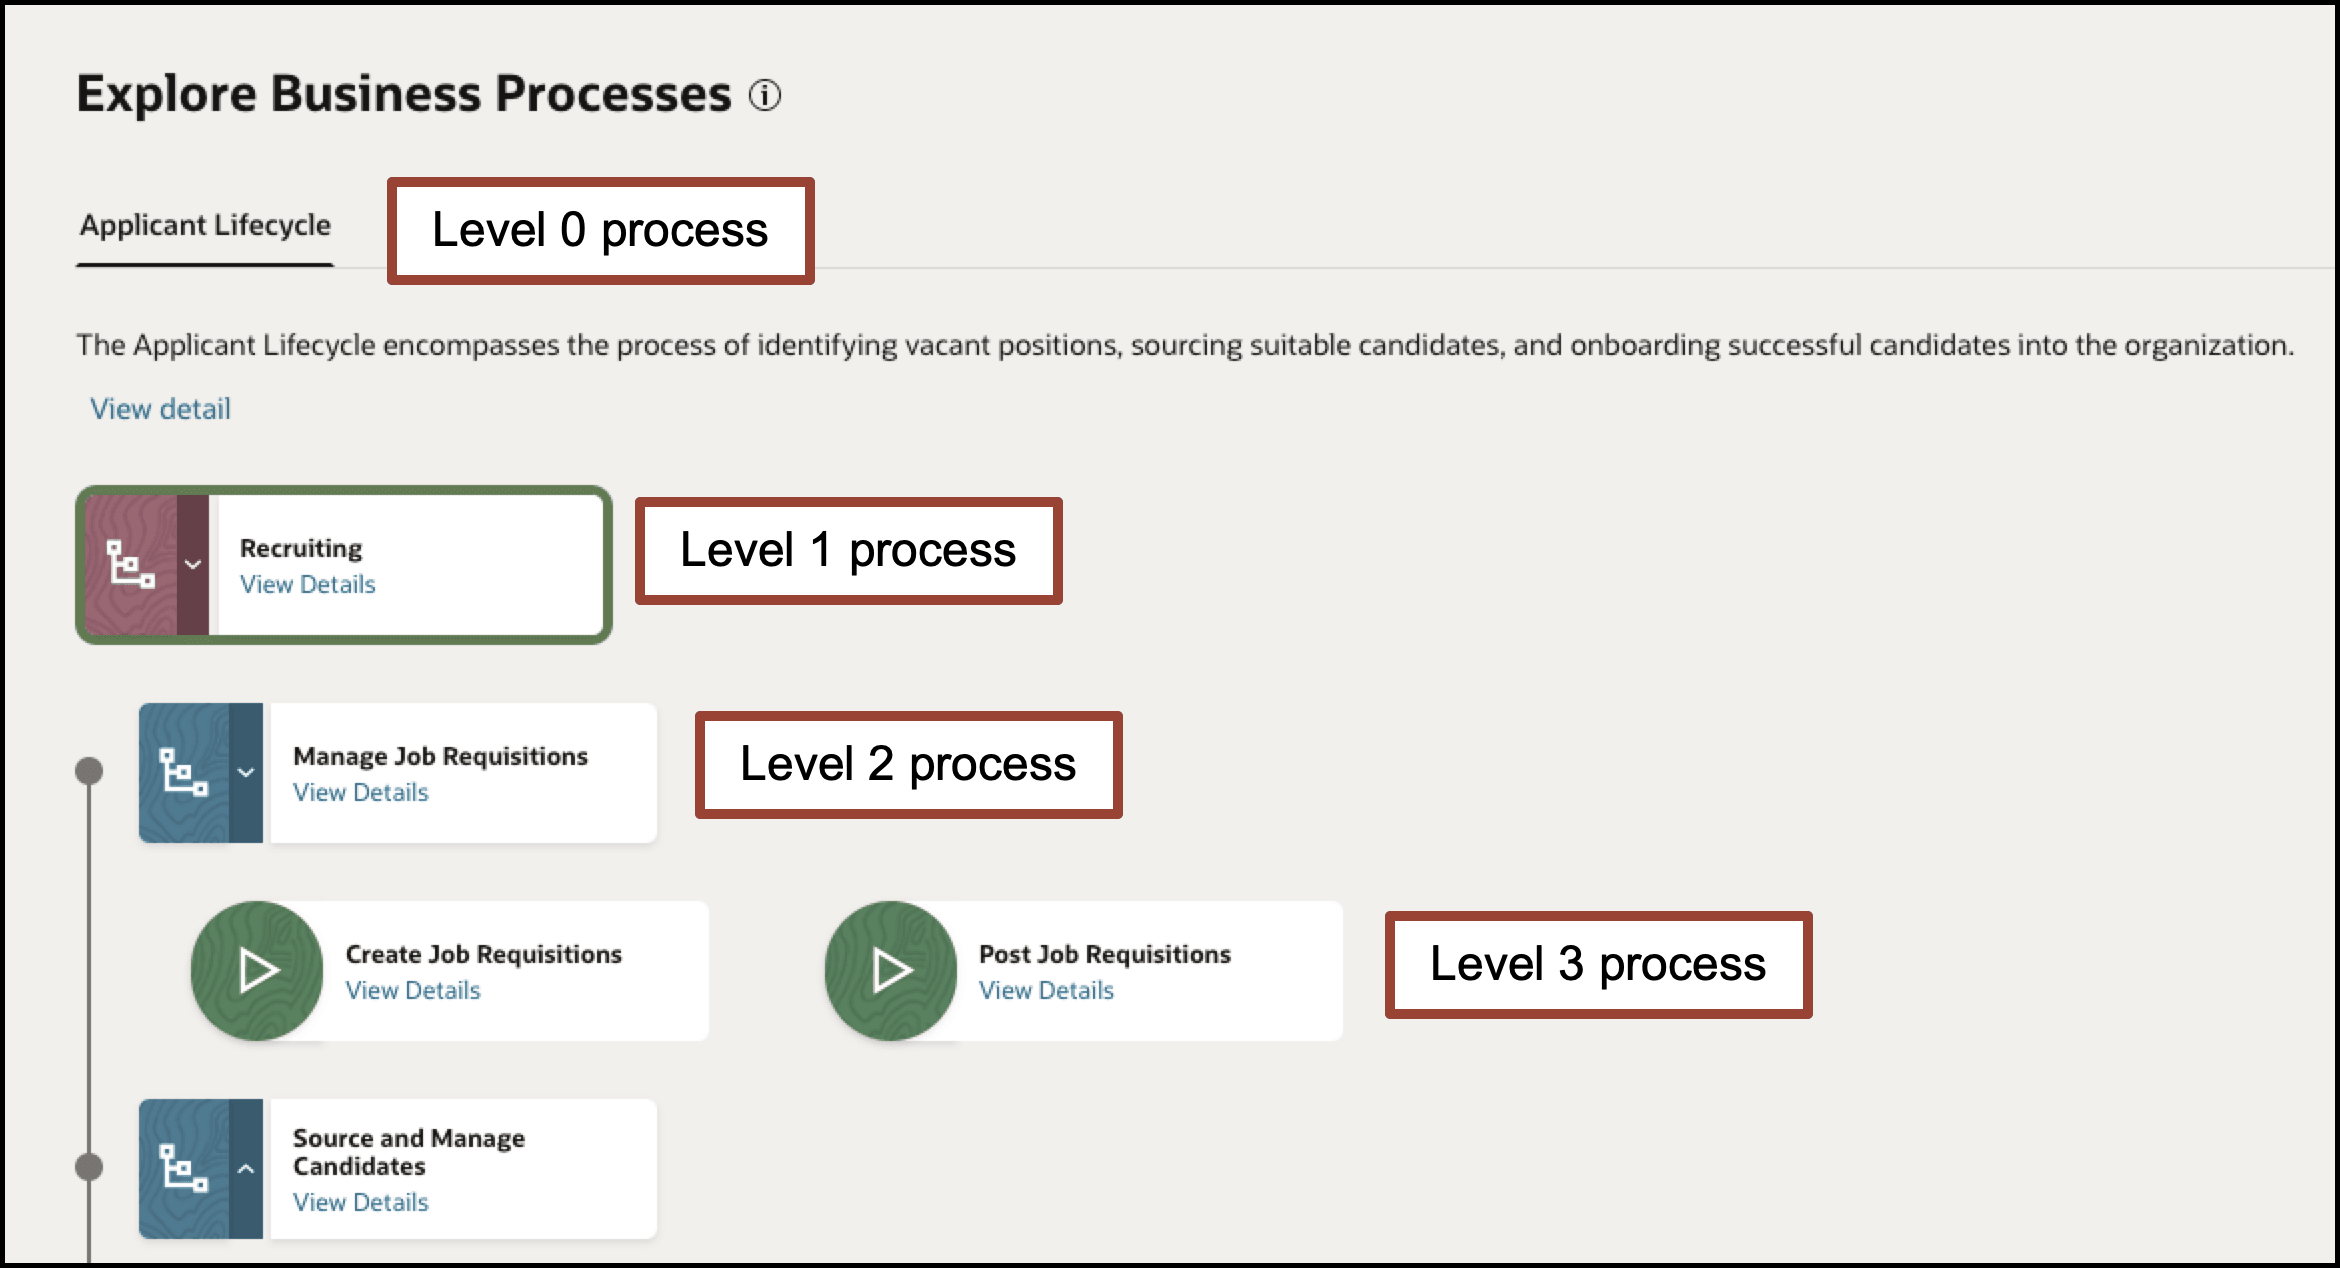
Task: Open View Details for Post Job Requisitions
Action: (x=1046, y=990)
